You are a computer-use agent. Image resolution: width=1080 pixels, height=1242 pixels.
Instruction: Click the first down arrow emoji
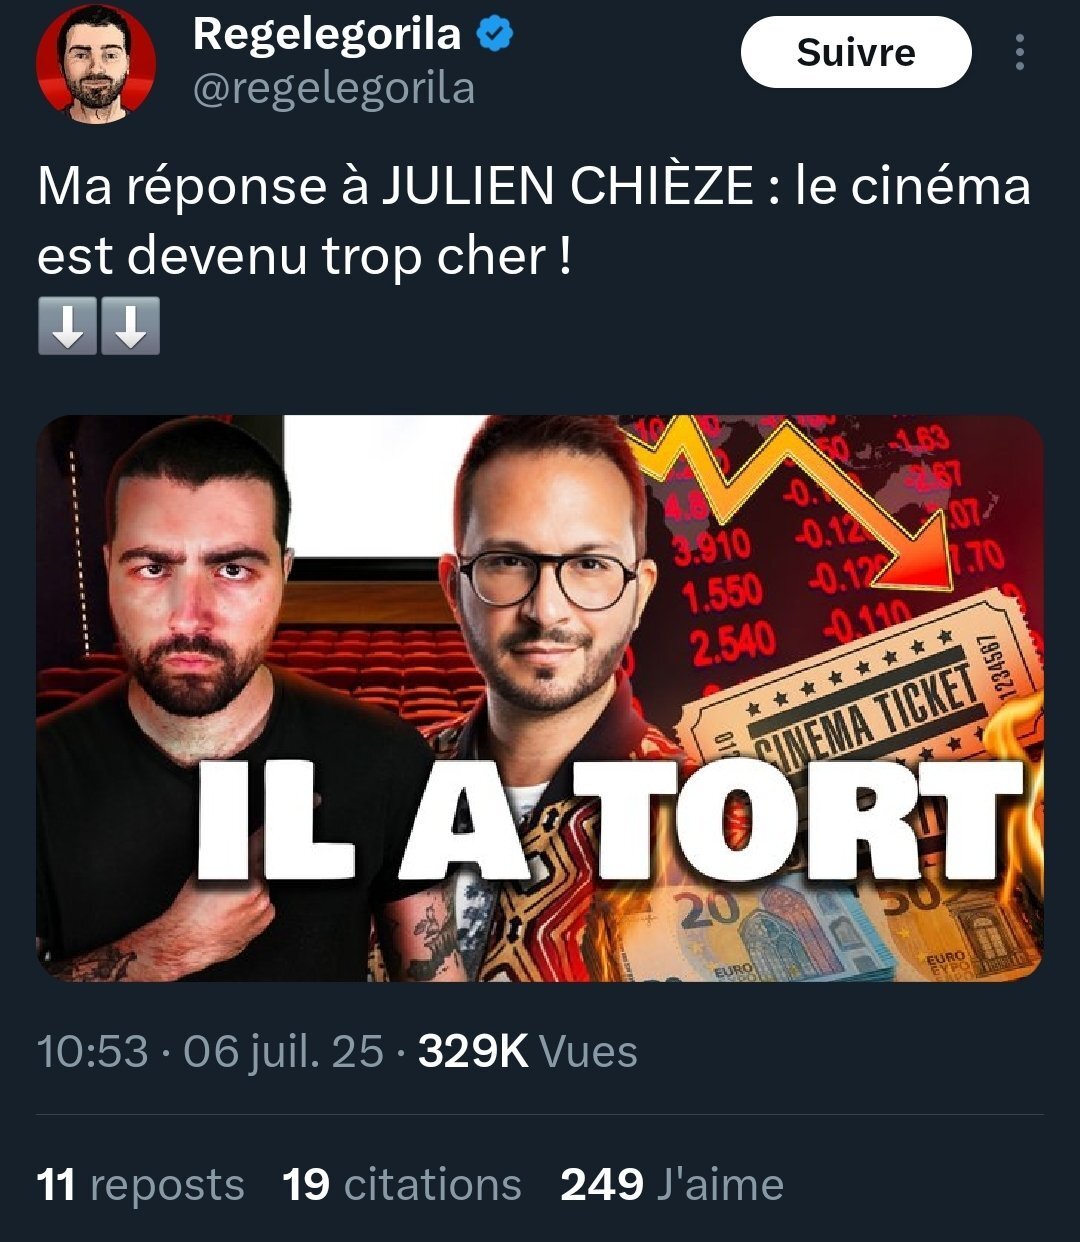[x=68, y=325]
